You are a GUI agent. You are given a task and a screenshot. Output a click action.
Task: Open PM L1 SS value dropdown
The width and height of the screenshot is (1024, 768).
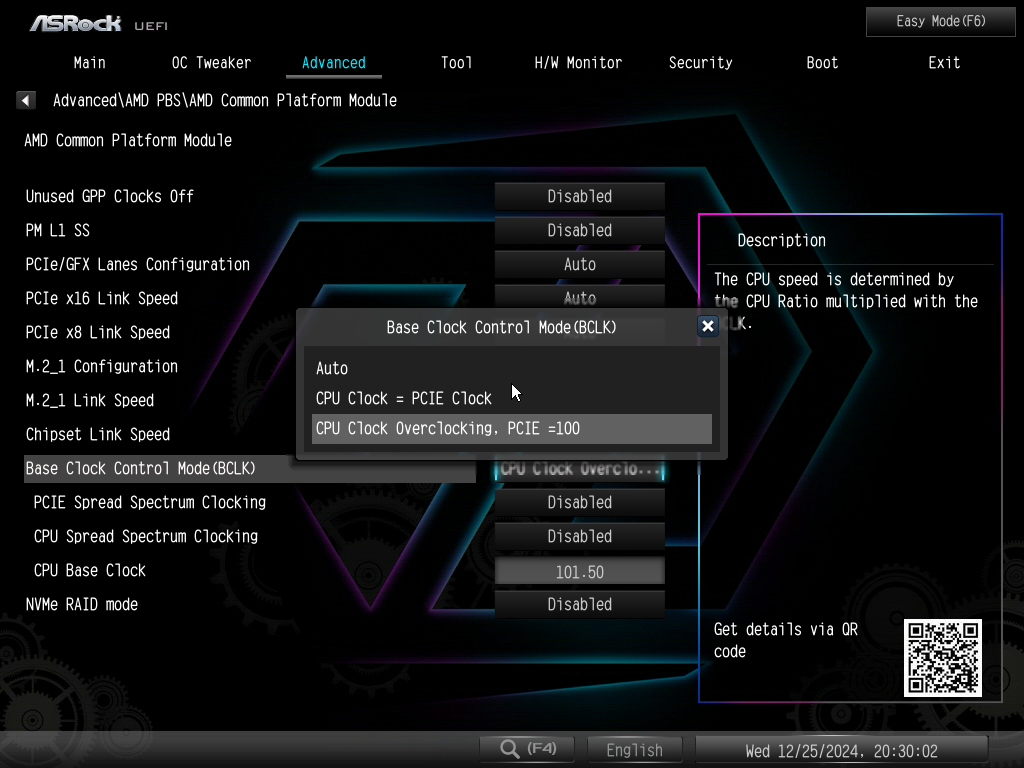tap(579, 230)
